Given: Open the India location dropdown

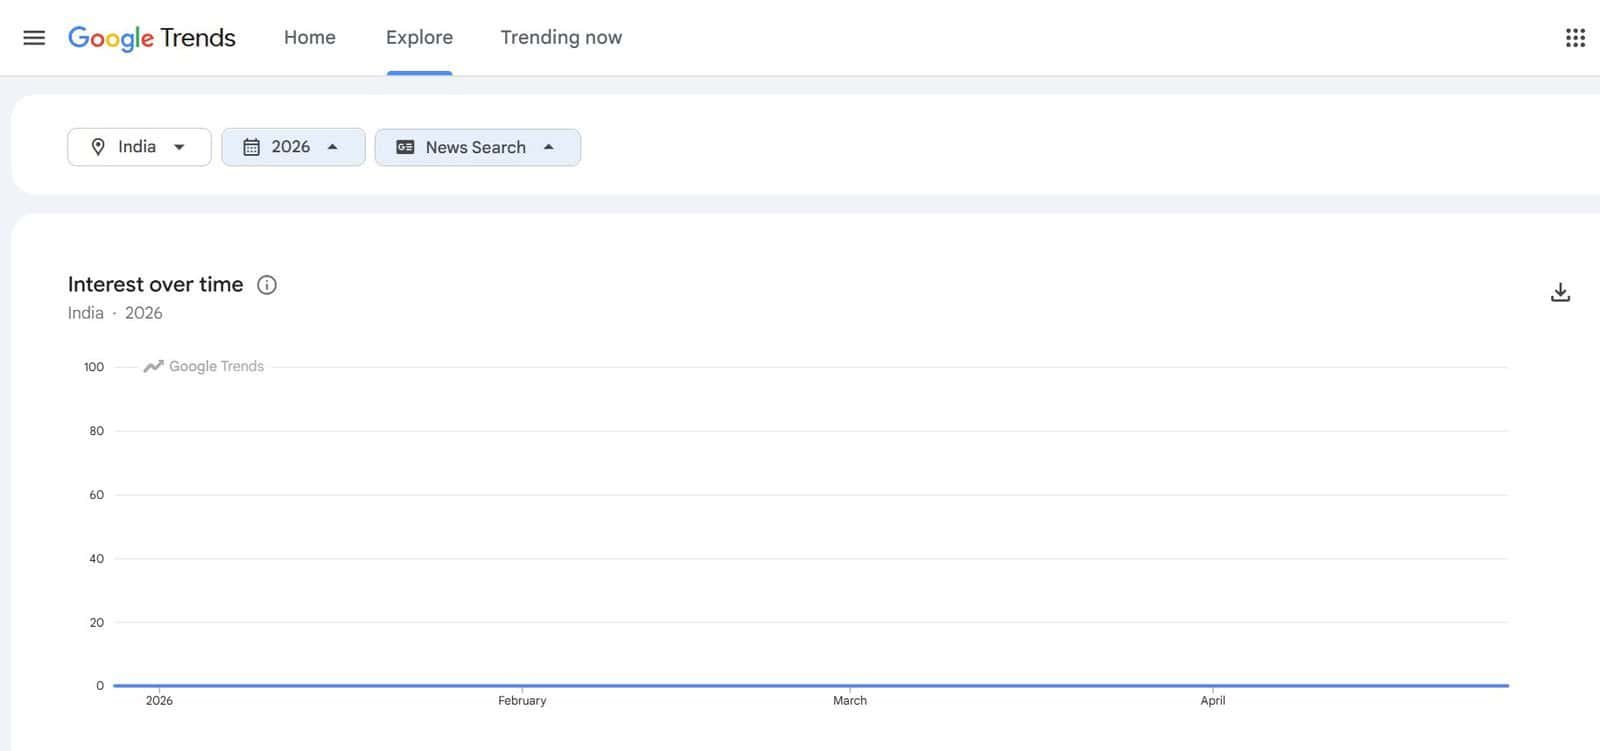Looking at the screenshot, I should pyautogui.click(x=139, y=147).
